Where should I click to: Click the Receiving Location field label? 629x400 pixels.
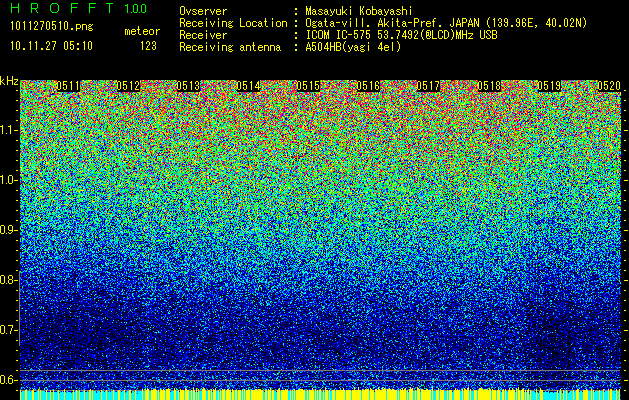pos(233,23)
